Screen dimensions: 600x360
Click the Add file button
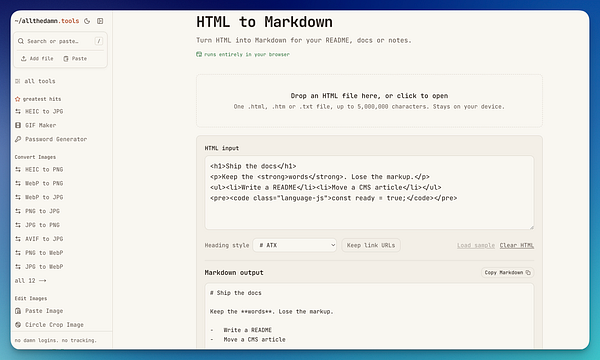37,59
